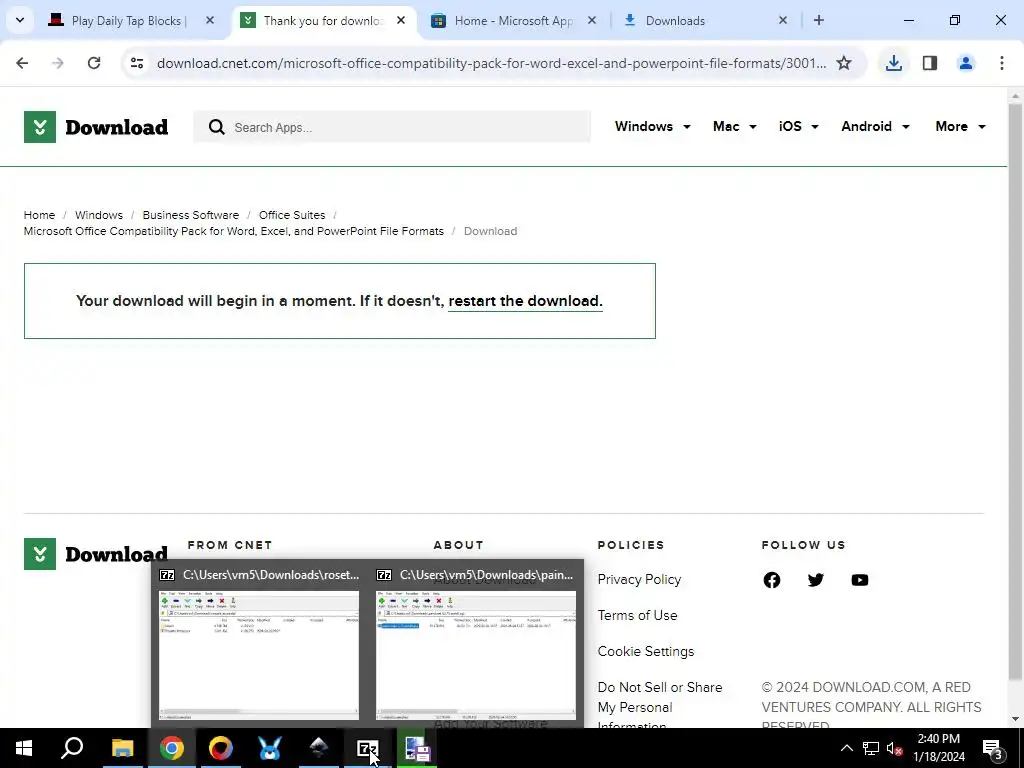Open Chrome profile icon

click(965, 63)
